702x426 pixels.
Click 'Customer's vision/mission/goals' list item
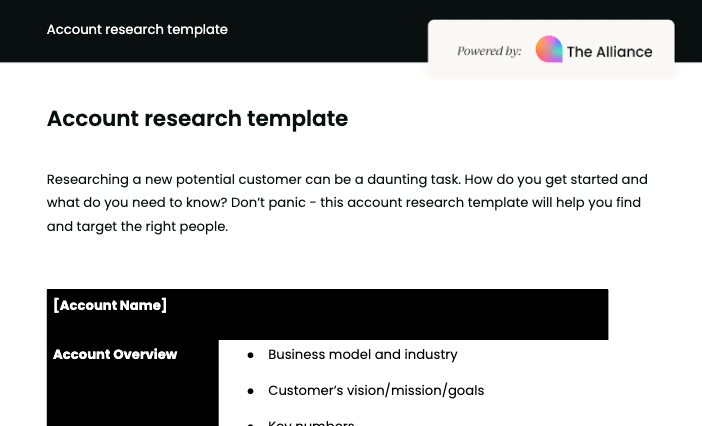pos(376,390)
